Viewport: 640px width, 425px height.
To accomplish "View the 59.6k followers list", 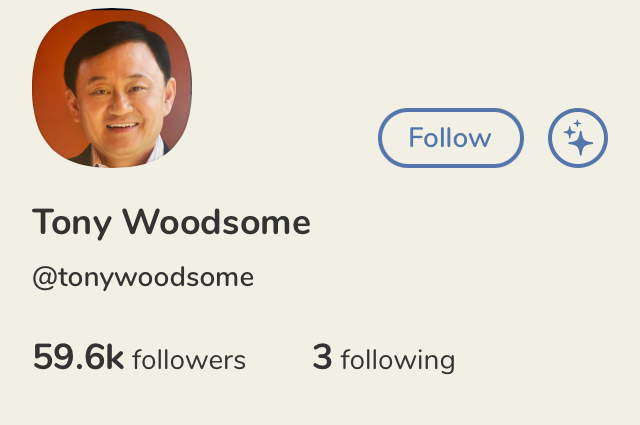I will pos(139,358).
